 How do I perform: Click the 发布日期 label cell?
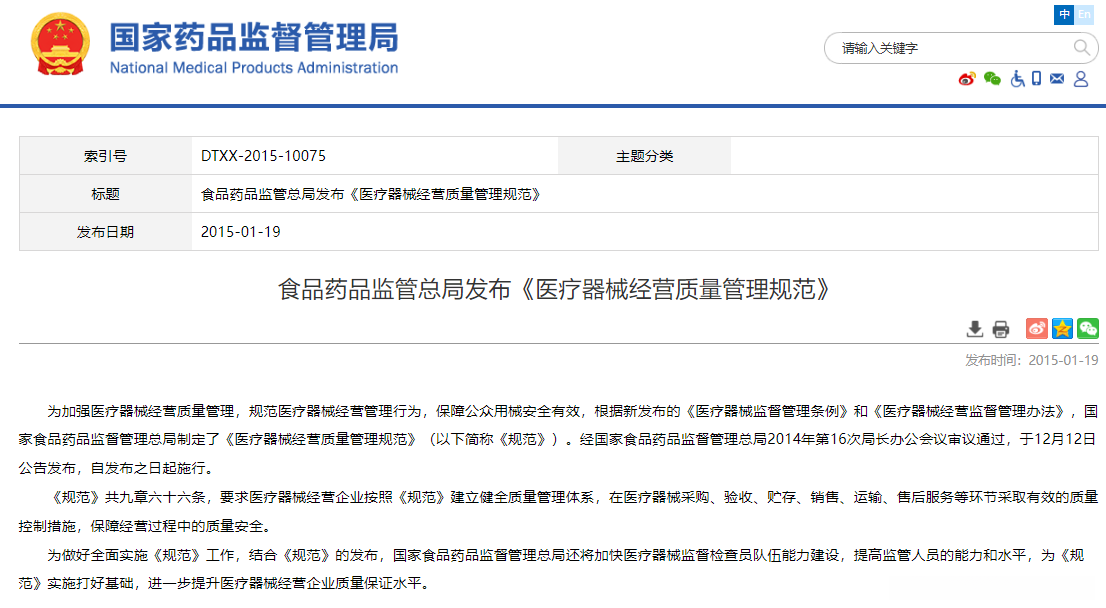coord(106,232)
